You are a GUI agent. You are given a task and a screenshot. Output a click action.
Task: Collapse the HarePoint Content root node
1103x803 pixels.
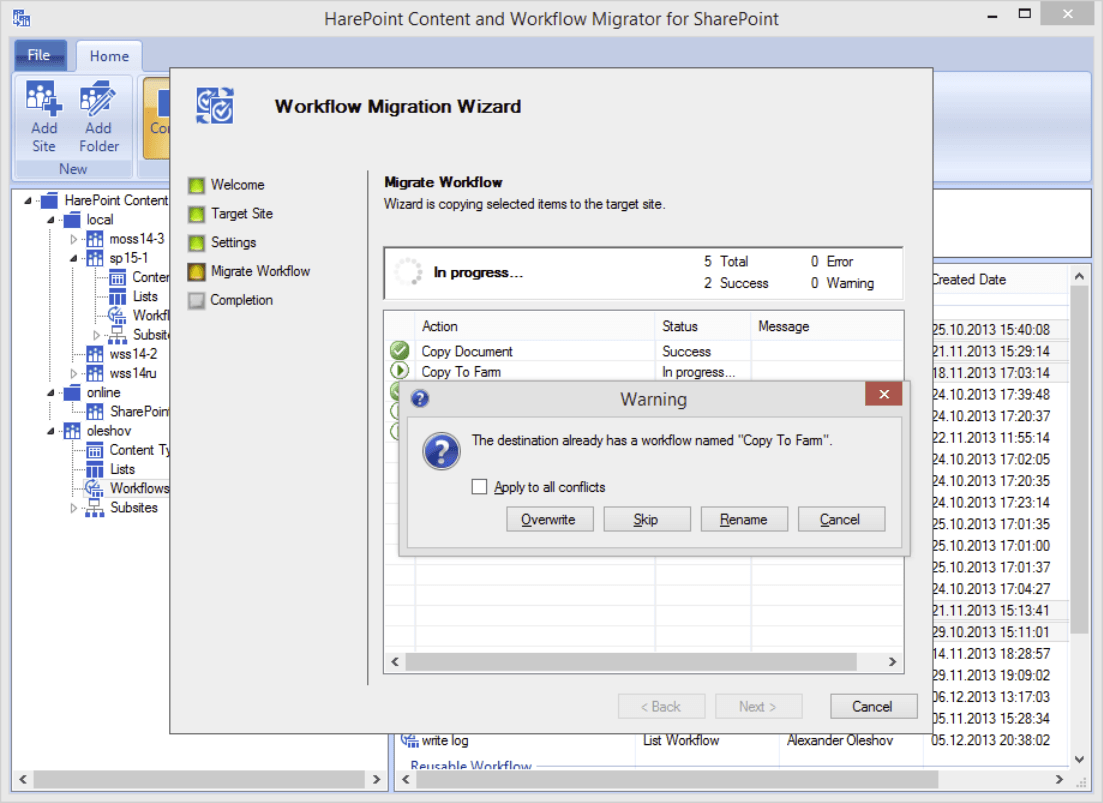(27, 201)
